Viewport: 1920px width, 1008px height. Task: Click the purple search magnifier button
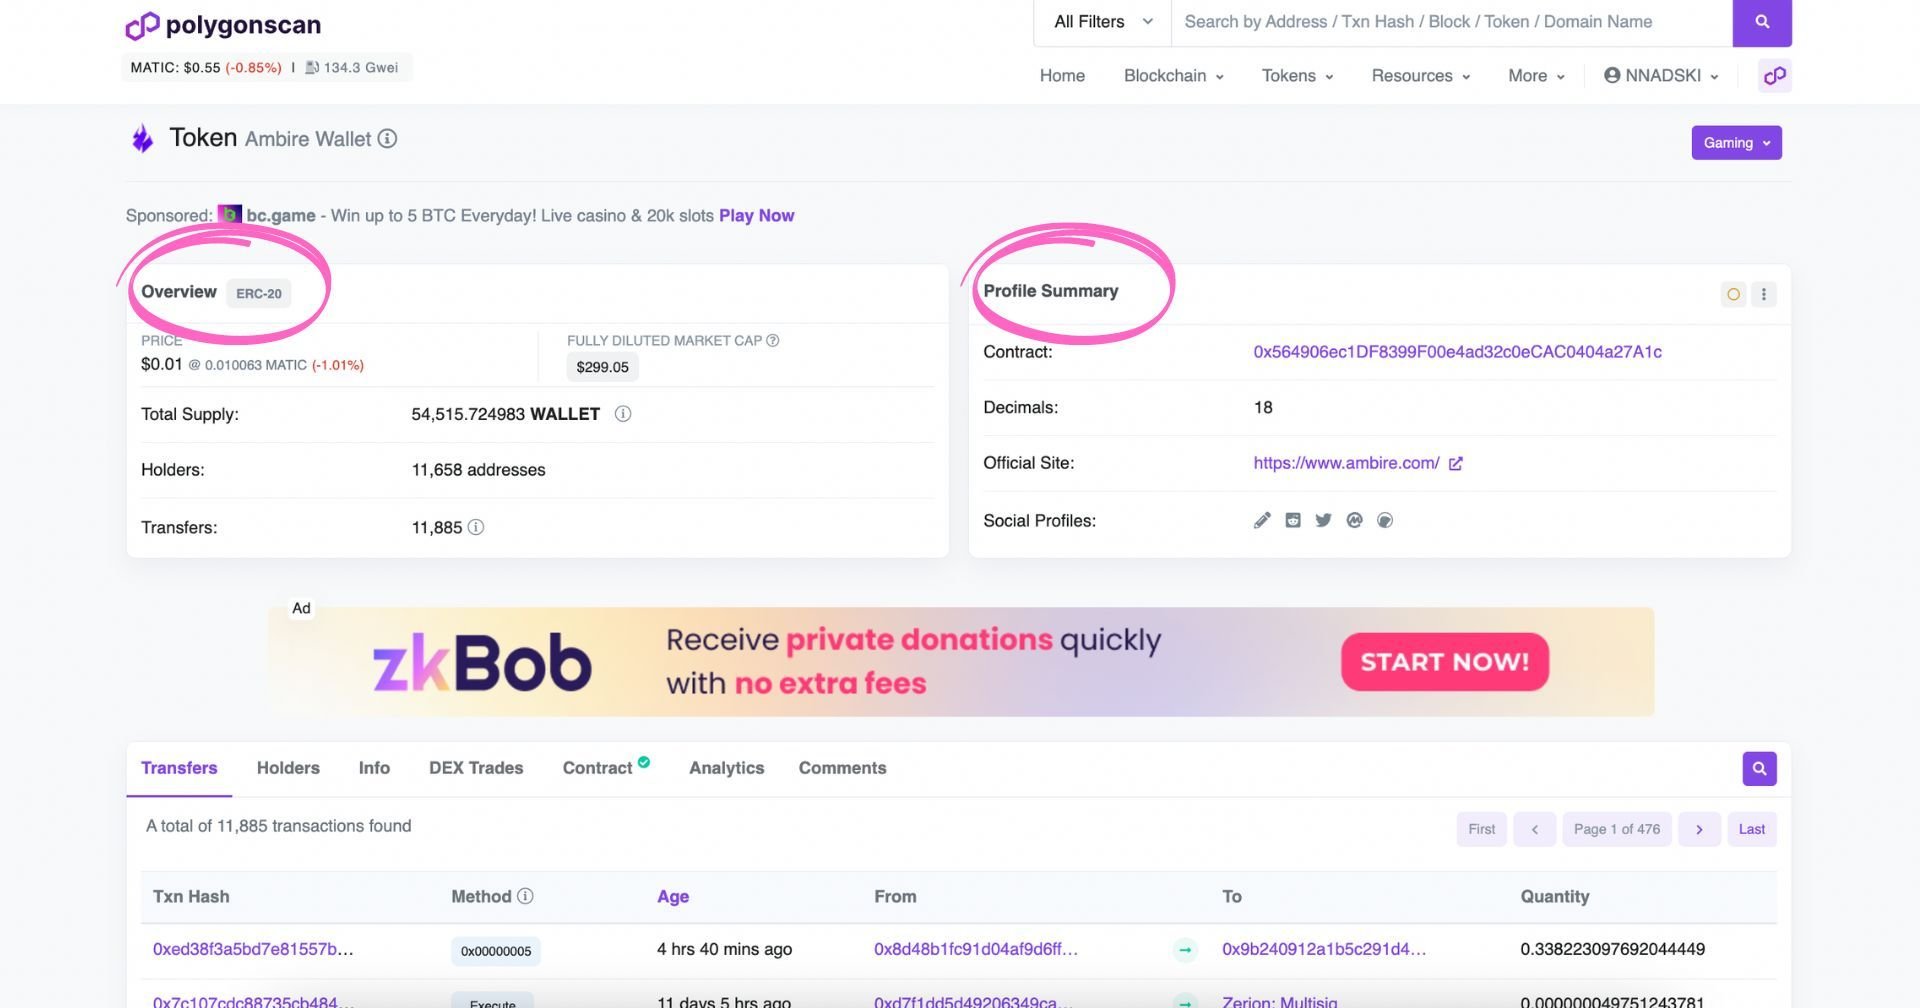[x=1762, y=22]
